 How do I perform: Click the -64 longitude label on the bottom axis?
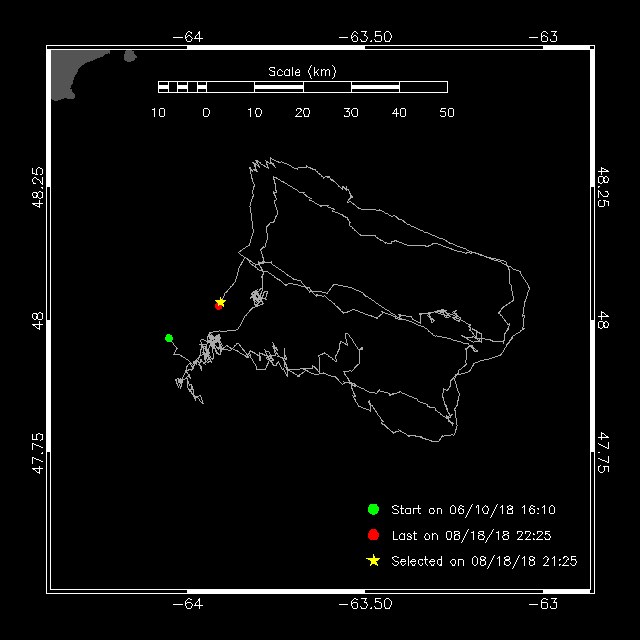pos(187,604)
